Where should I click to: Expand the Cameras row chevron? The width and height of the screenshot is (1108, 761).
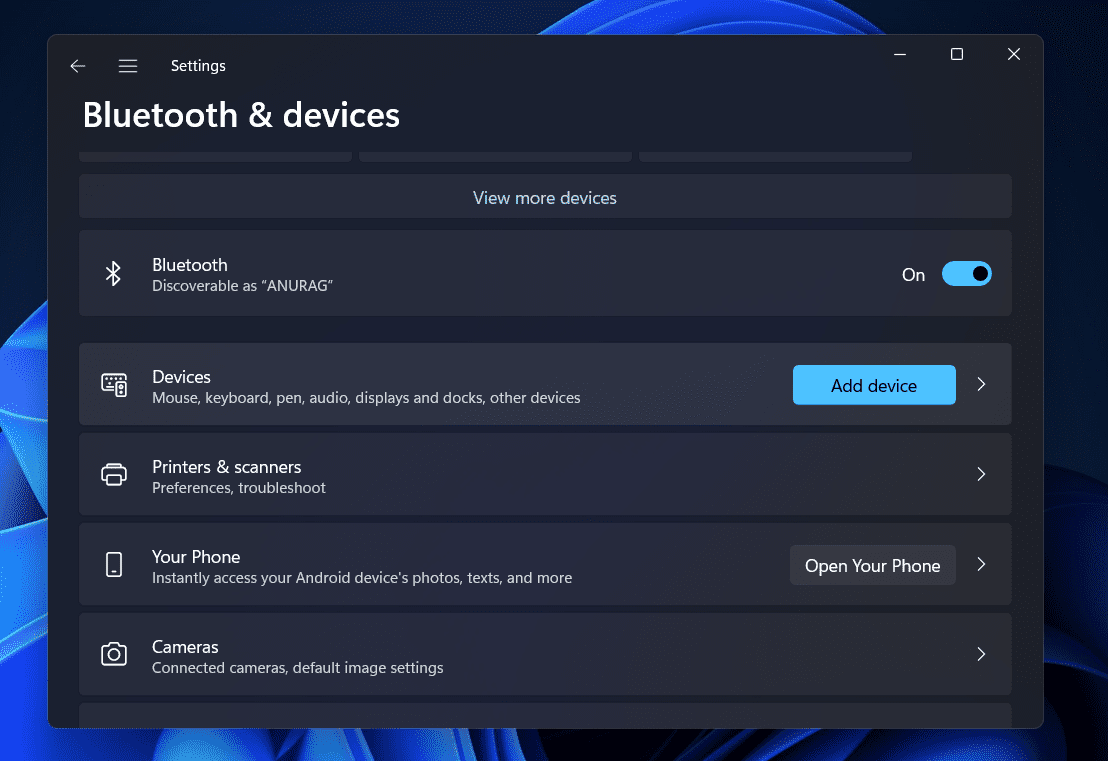click(x=981, y=655)
